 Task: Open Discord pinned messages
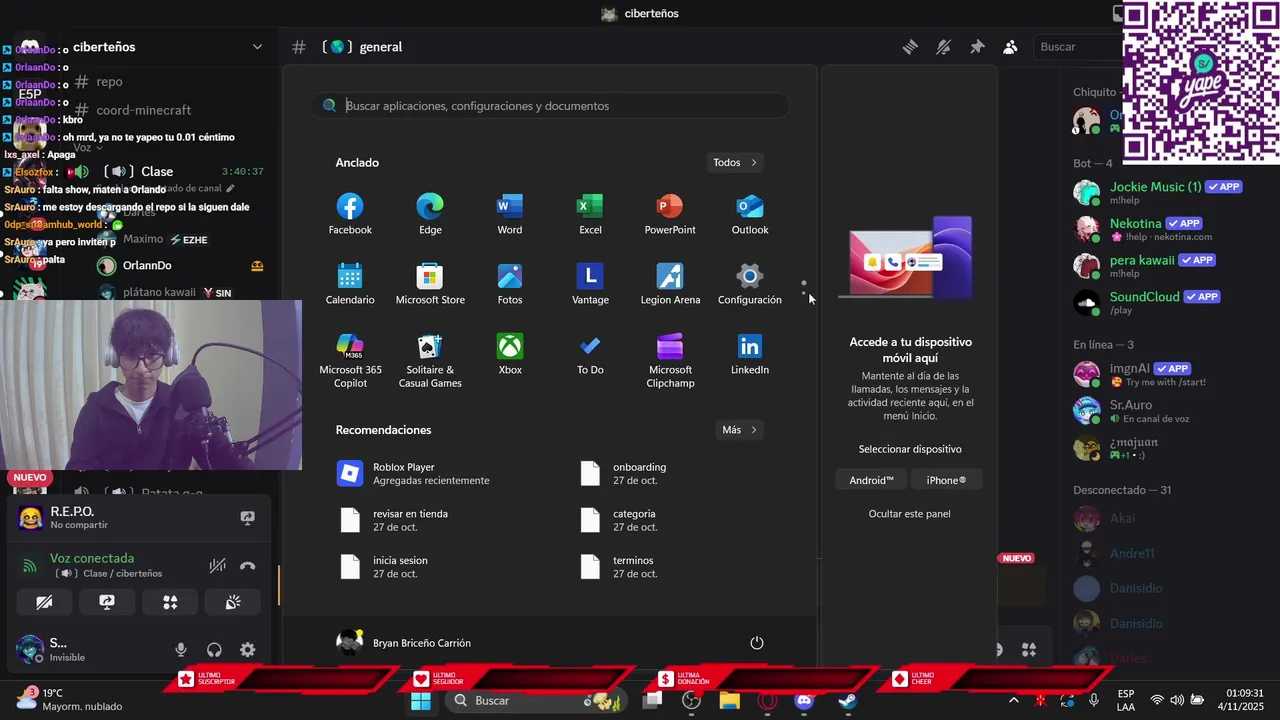coord(977,47)
